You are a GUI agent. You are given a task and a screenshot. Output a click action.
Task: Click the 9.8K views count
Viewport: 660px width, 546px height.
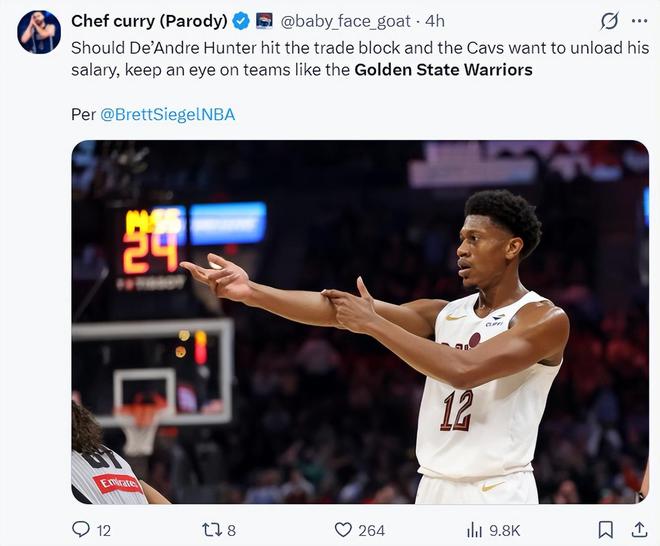pos(504,530)
